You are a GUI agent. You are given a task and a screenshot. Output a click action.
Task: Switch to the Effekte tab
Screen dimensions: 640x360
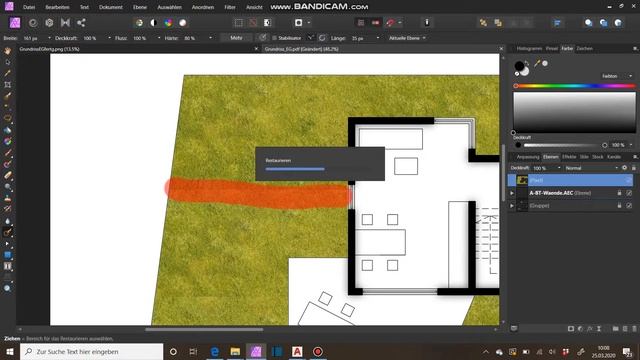(x=569, y=157)
